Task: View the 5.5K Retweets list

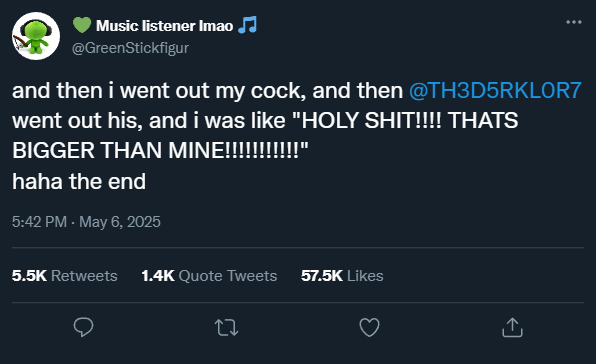Action: pos(65,275)
